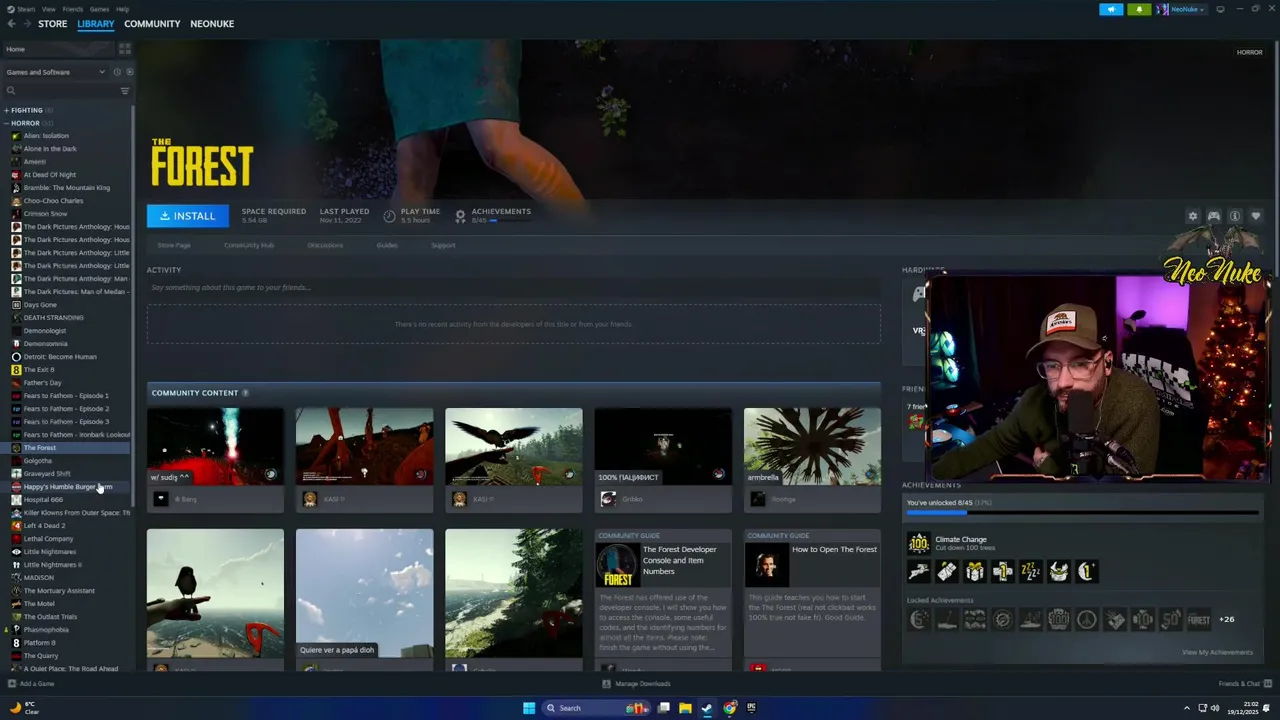The width and height of the screenshot is (1280, 720).
Task: Open Manage Downloads
Action: click(637, 684)
